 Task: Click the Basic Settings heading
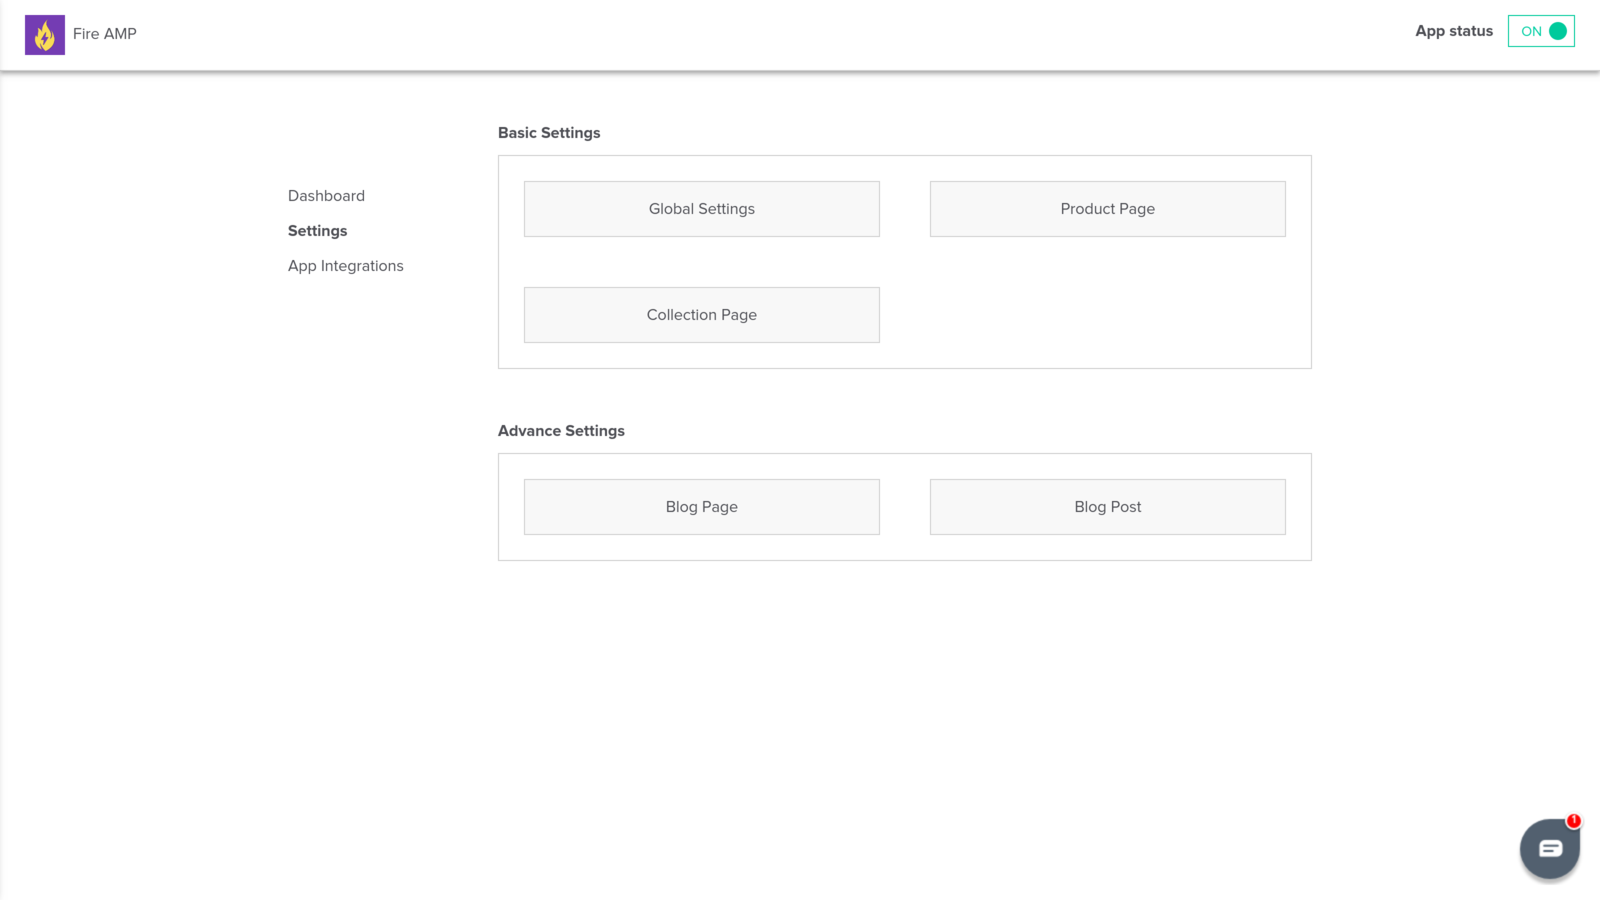click(x=549, y=132)
